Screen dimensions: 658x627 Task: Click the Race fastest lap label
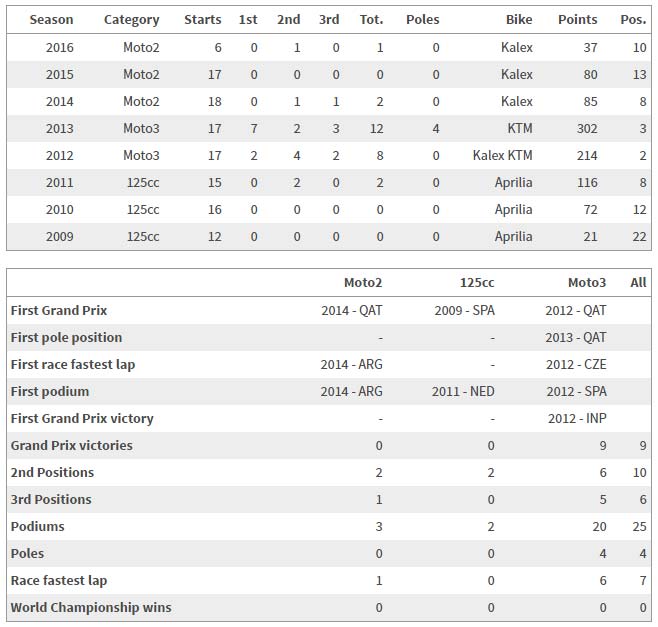(x=59, y=580)
